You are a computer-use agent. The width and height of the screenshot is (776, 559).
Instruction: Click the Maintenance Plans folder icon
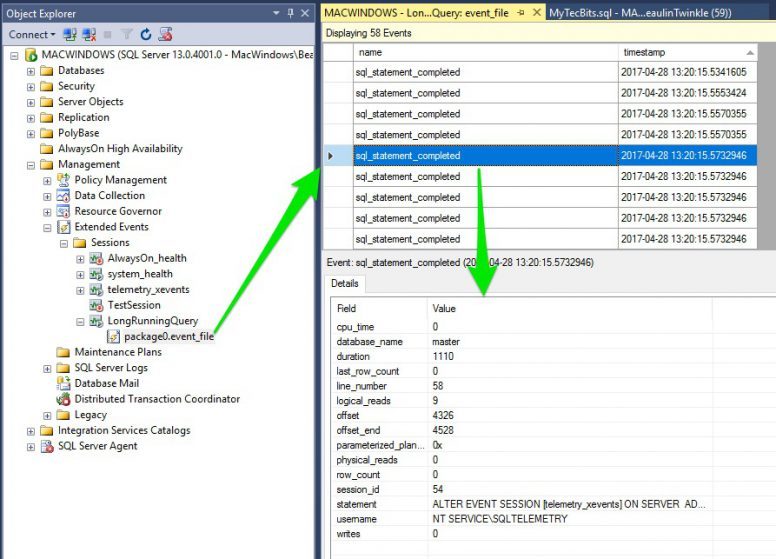coord(63,352)
